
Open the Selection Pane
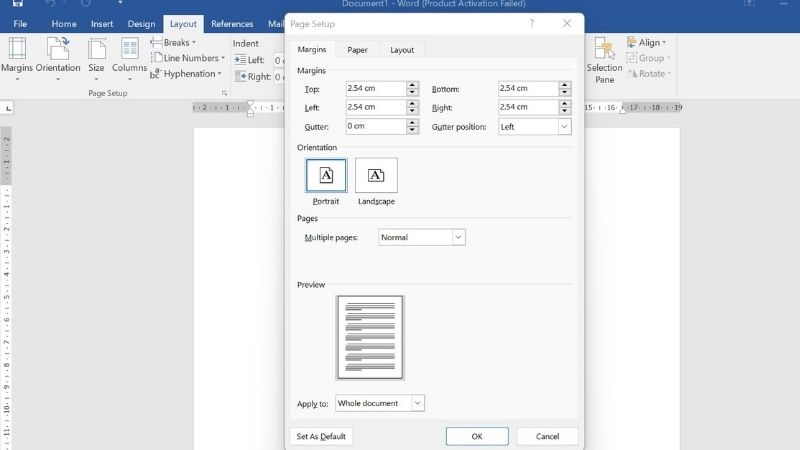tap(604, 60)
